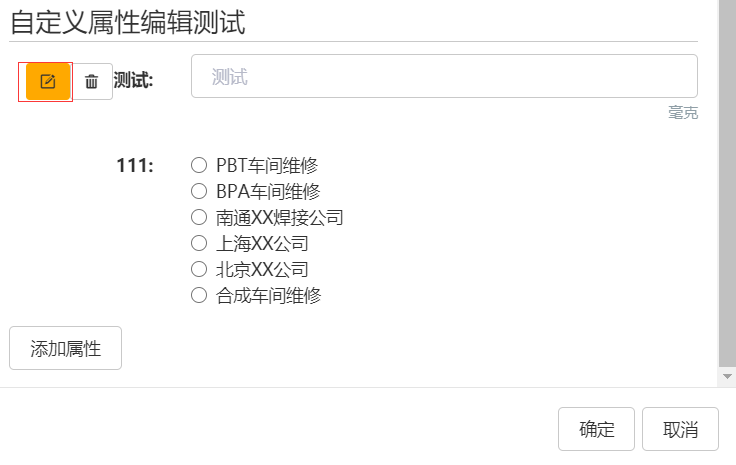Image resolution: width=736 pixels, height=465 pixels.
Task: Click the scrollbar down arrow
Action: pos(727,376)
